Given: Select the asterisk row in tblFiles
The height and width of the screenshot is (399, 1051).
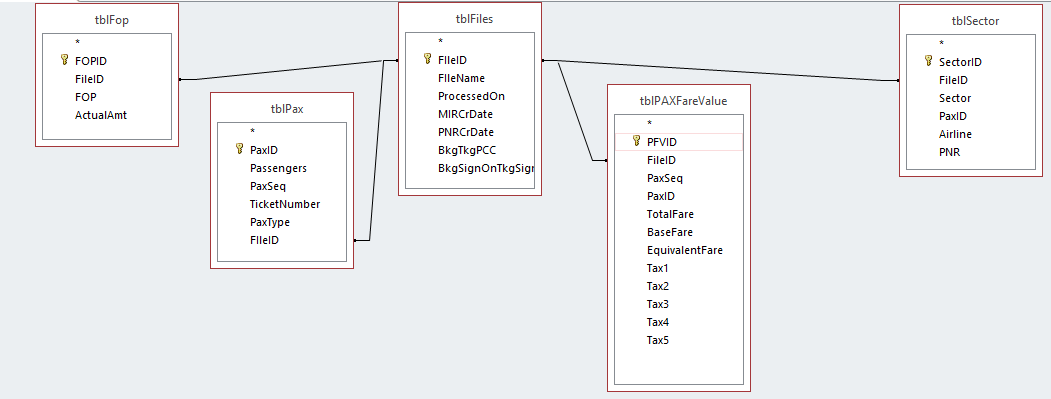Looking at the screenshot, I should (470, 42).
